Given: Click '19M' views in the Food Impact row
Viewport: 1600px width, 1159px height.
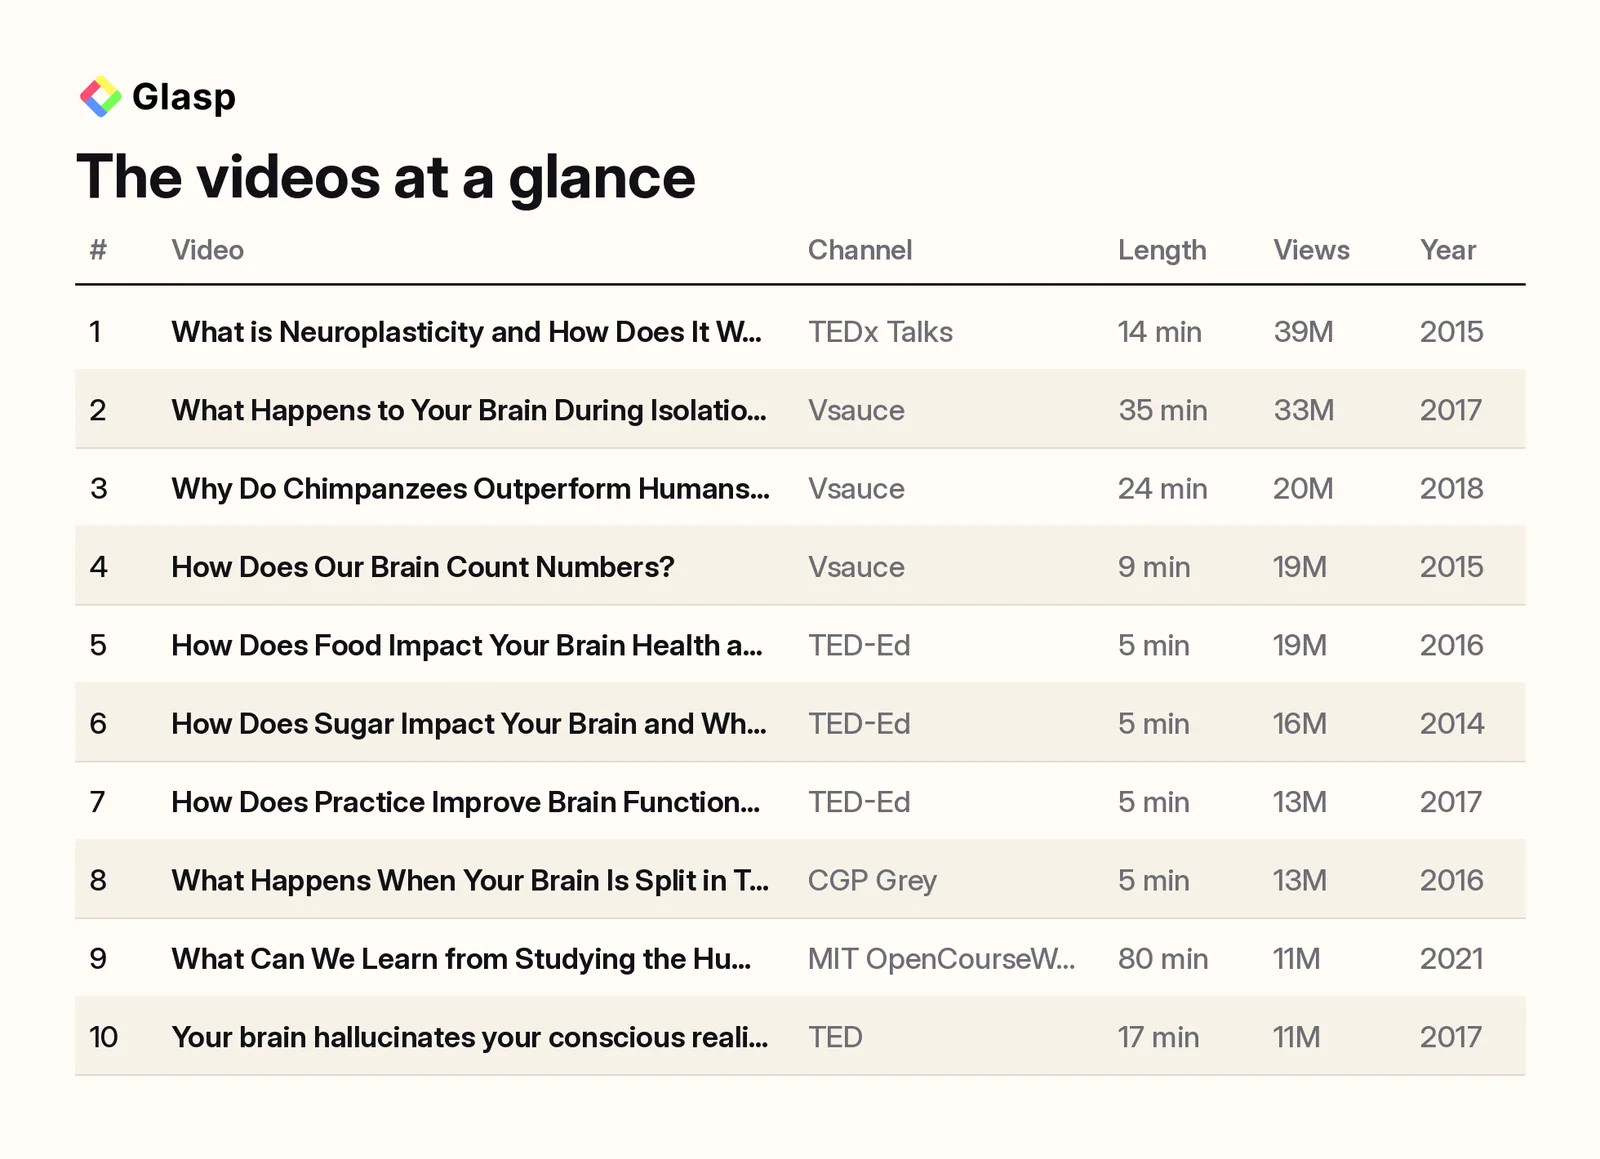Looking at the screenshot, I should point(1300,645).
